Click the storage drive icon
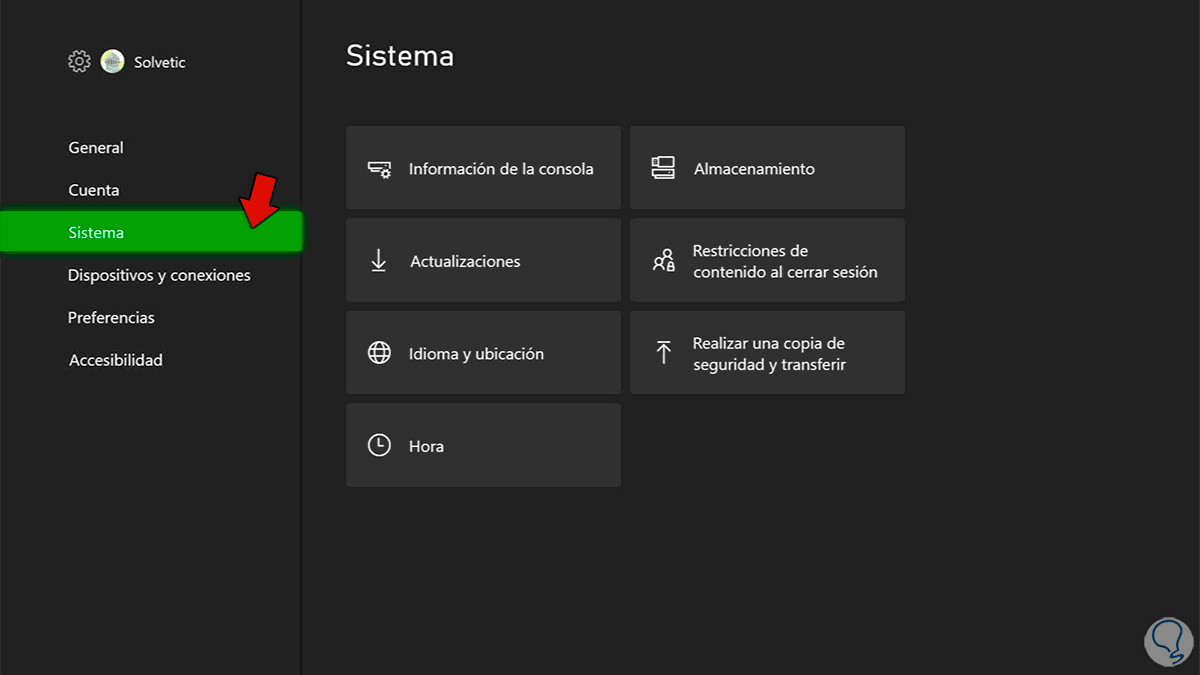1200x675 pixels. click(x=663, y=168)
